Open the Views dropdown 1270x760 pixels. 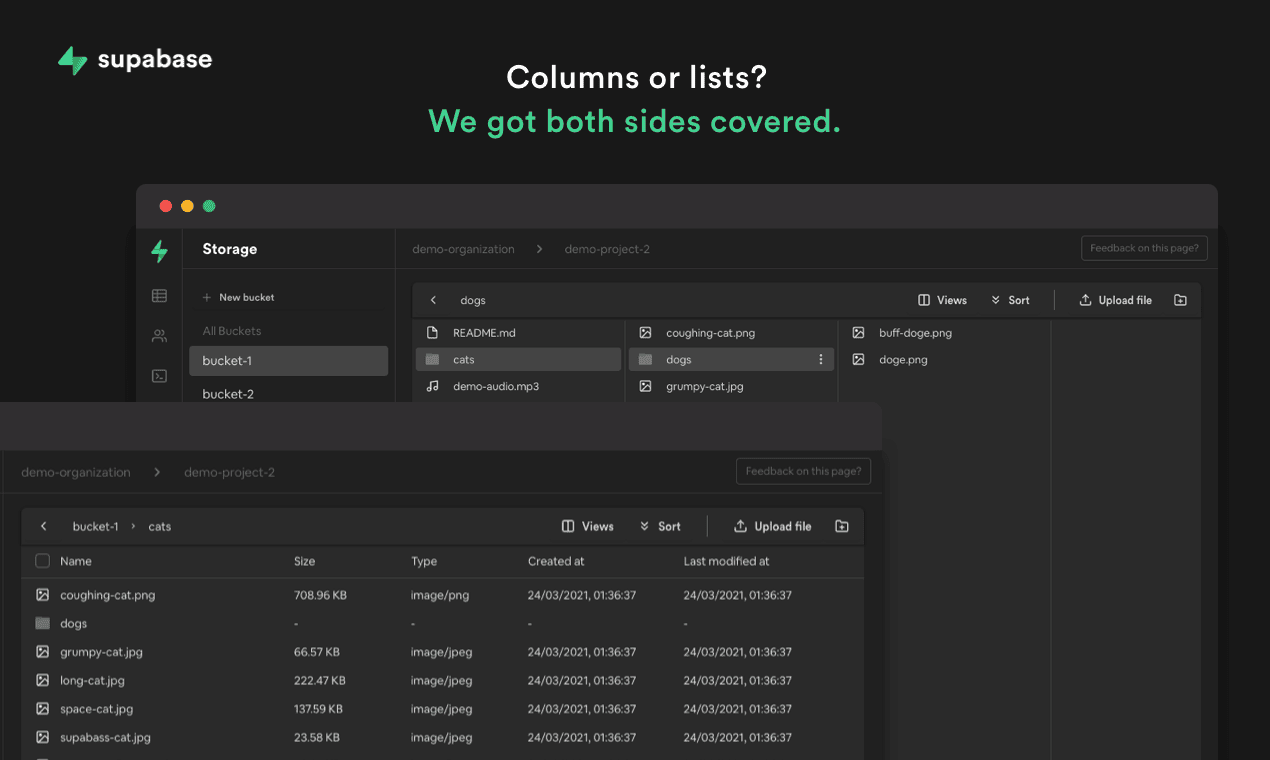[x=941, y=299]
